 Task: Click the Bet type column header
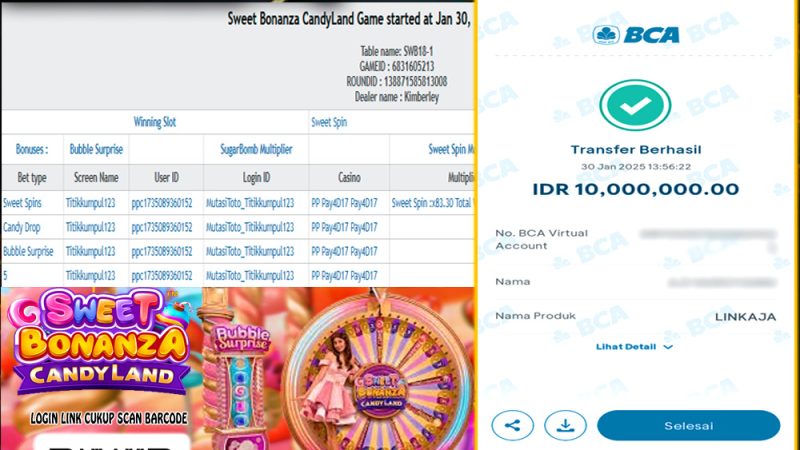[x=32, y=178]
